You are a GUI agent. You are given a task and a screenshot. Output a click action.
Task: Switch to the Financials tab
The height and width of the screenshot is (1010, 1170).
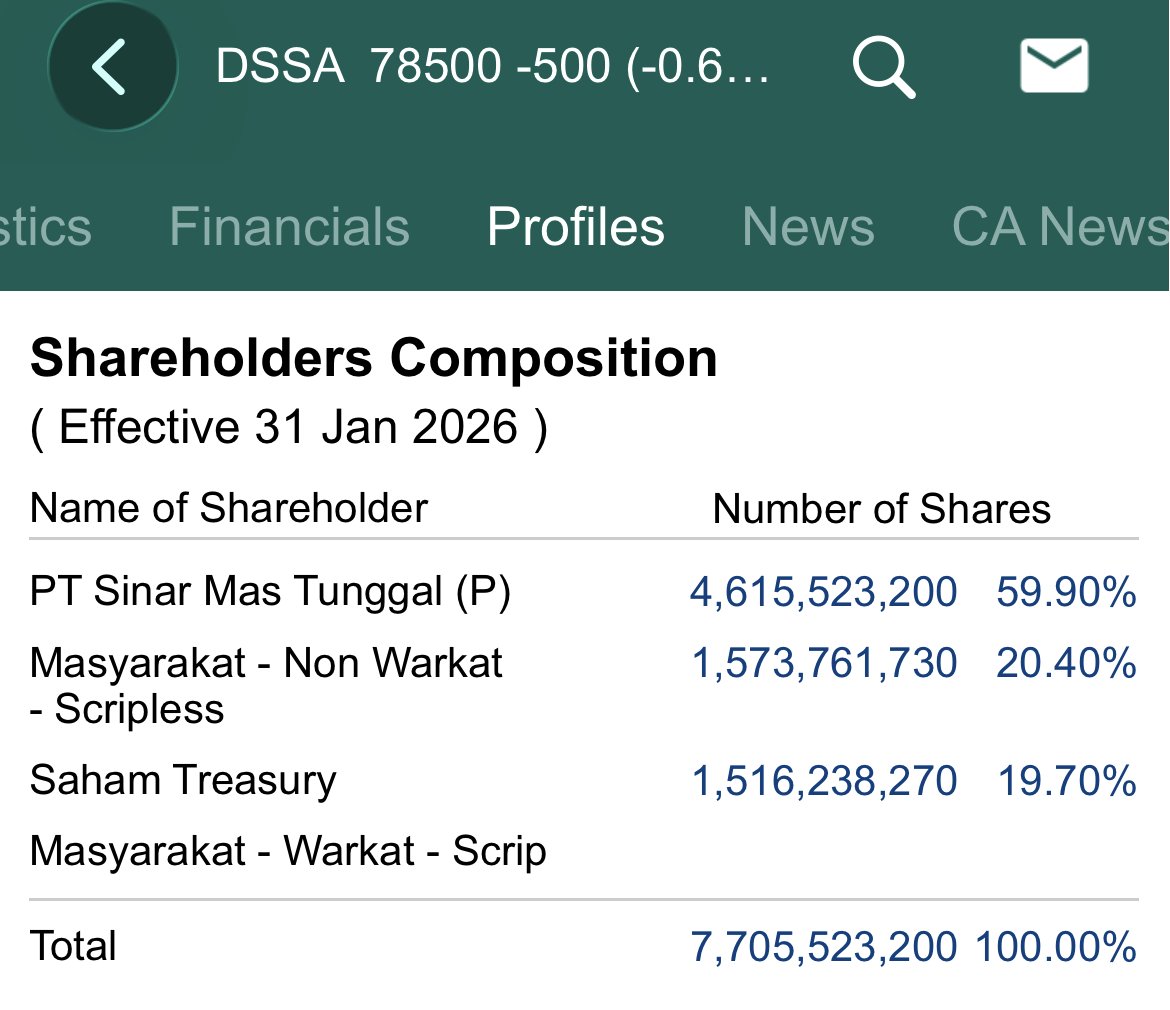click(x=290, y=226)
